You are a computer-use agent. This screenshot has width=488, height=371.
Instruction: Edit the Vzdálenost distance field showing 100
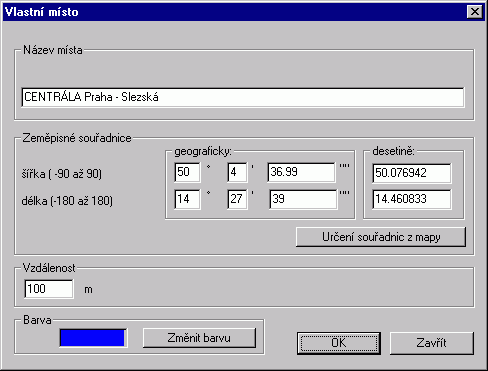click(49, 289)
